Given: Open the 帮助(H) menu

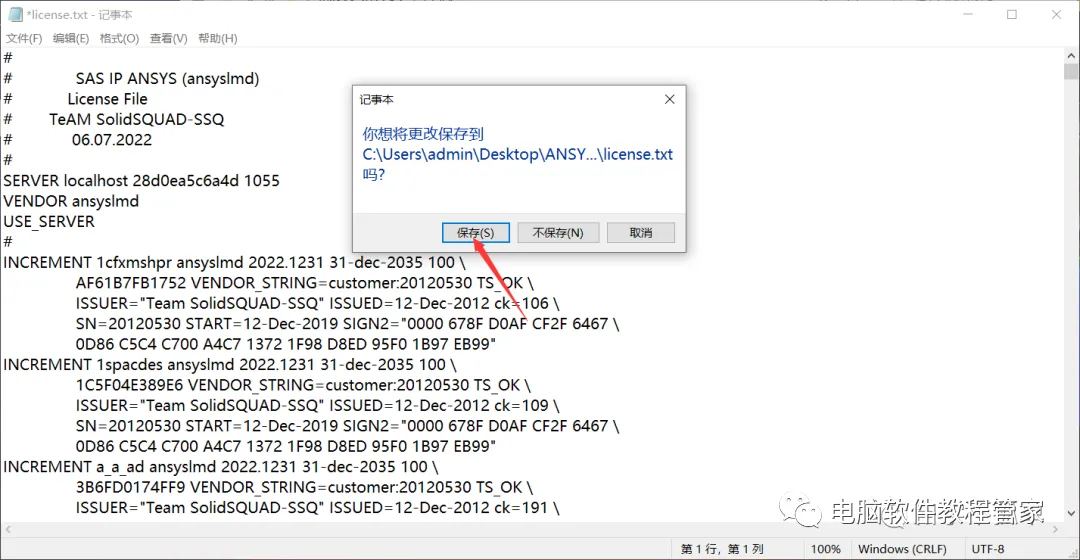Looking at the screenshot, I should click(218, 38).
